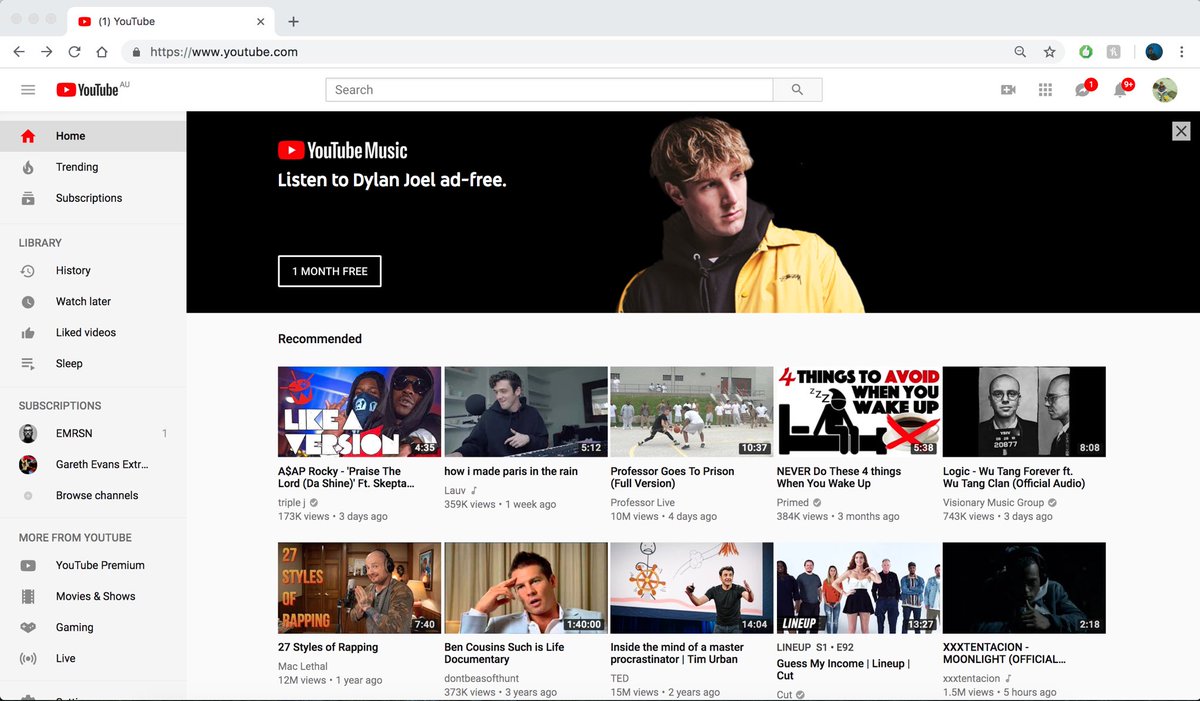Screen dimensions: 1200x701
Task: Go back in the browser
Action: [19, 52]
